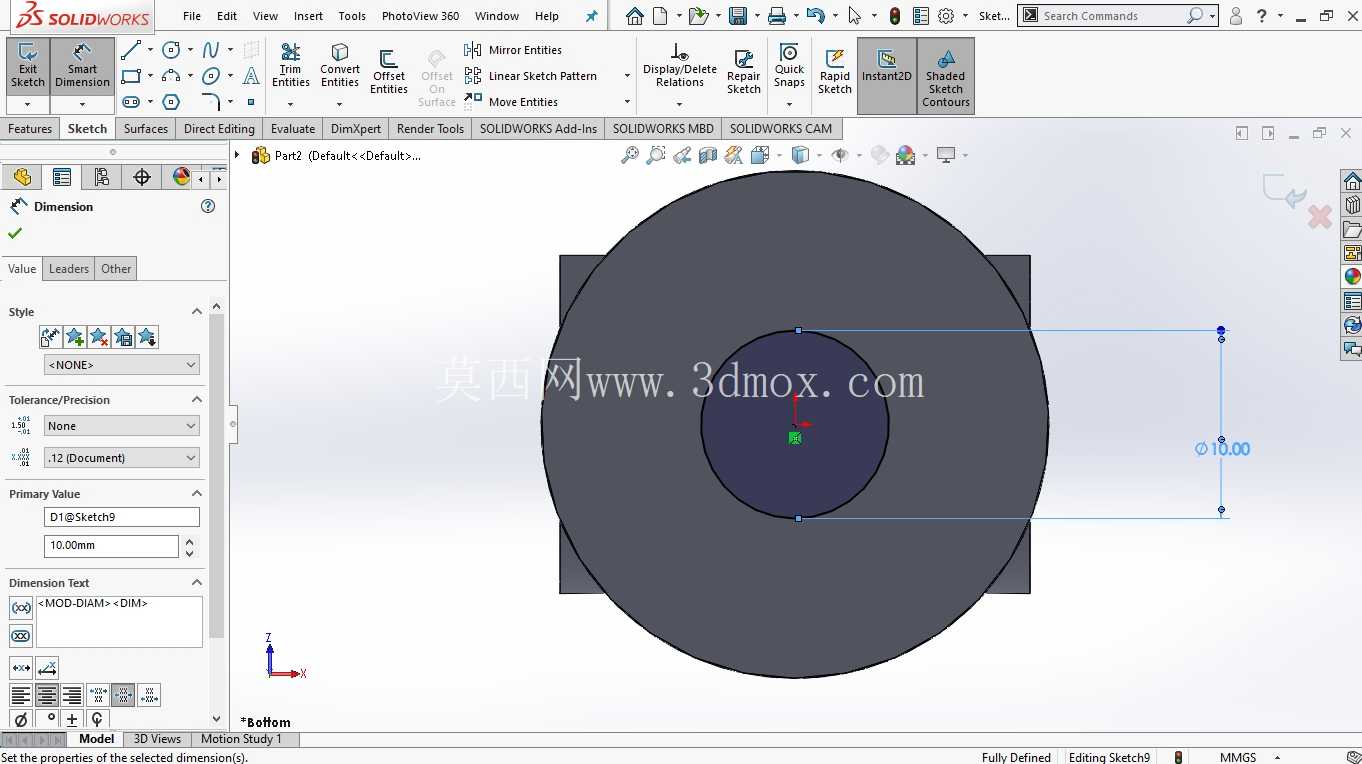
Task: Open the Section View tool
Action: point(708,155)
